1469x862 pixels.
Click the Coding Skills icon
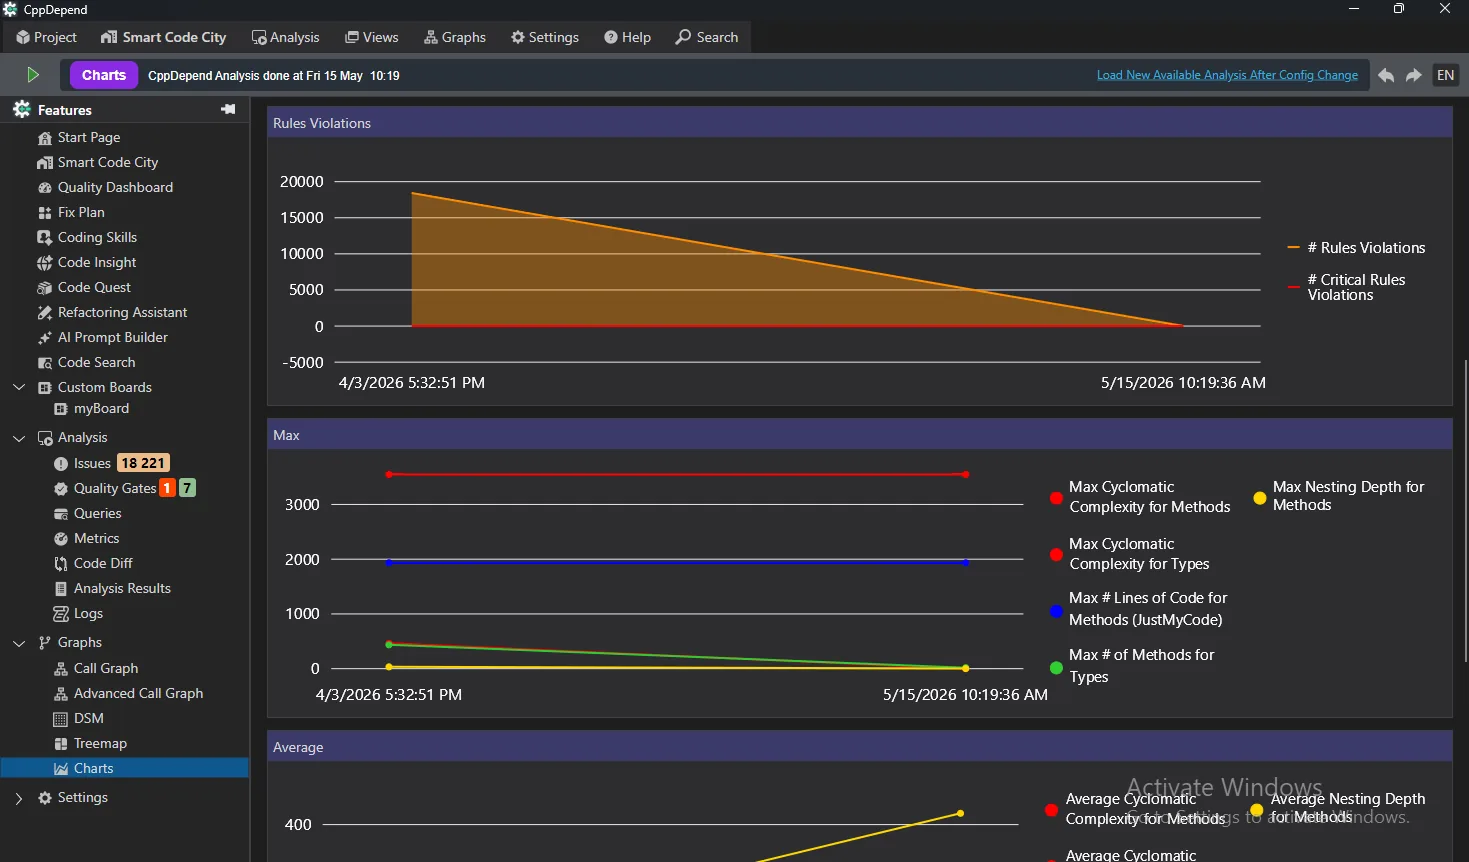click(x=44, y=237)
